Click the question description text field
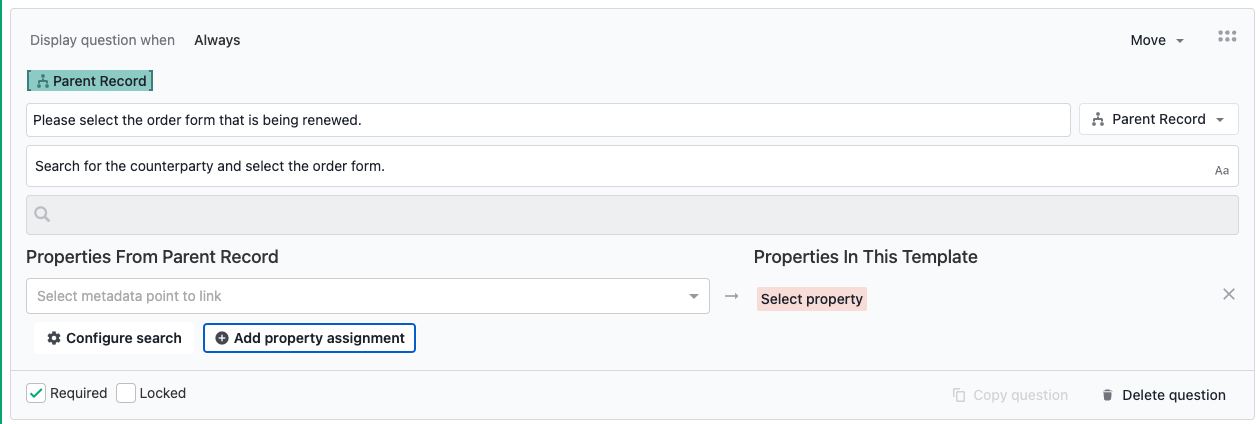Image resolution: width=1259 pixels, height=424 pixels. pos(632,166)
